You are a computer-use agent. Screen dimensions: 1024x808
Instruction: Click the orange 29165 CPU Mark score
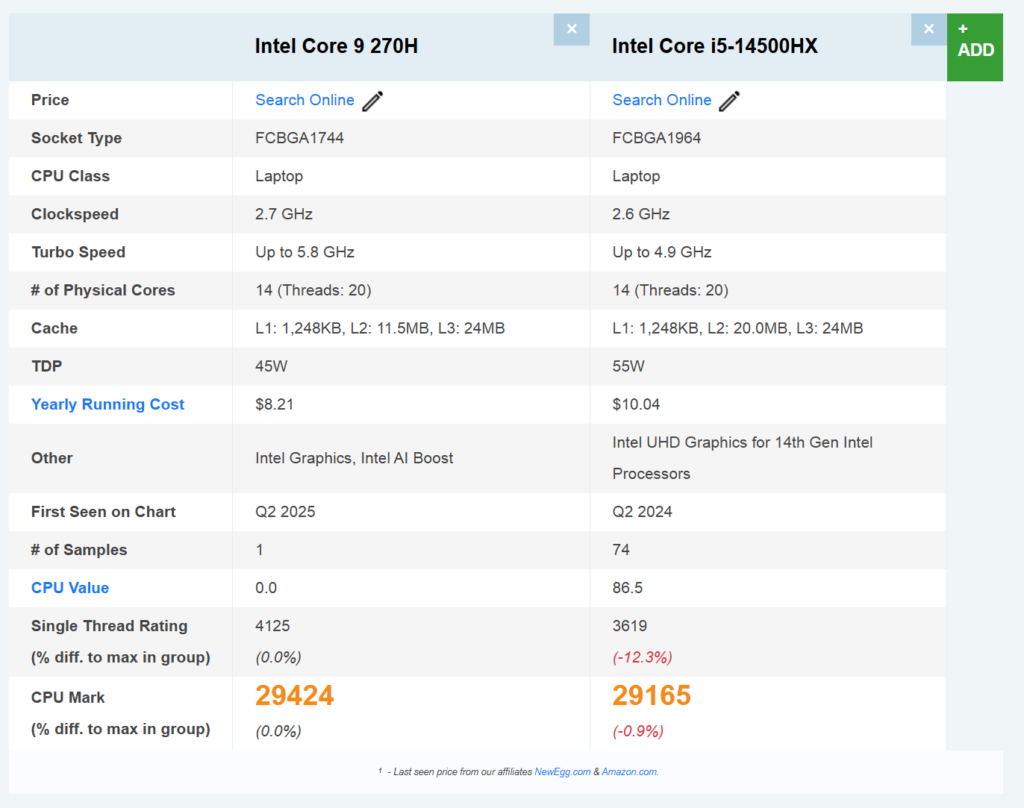click(651, 696)
